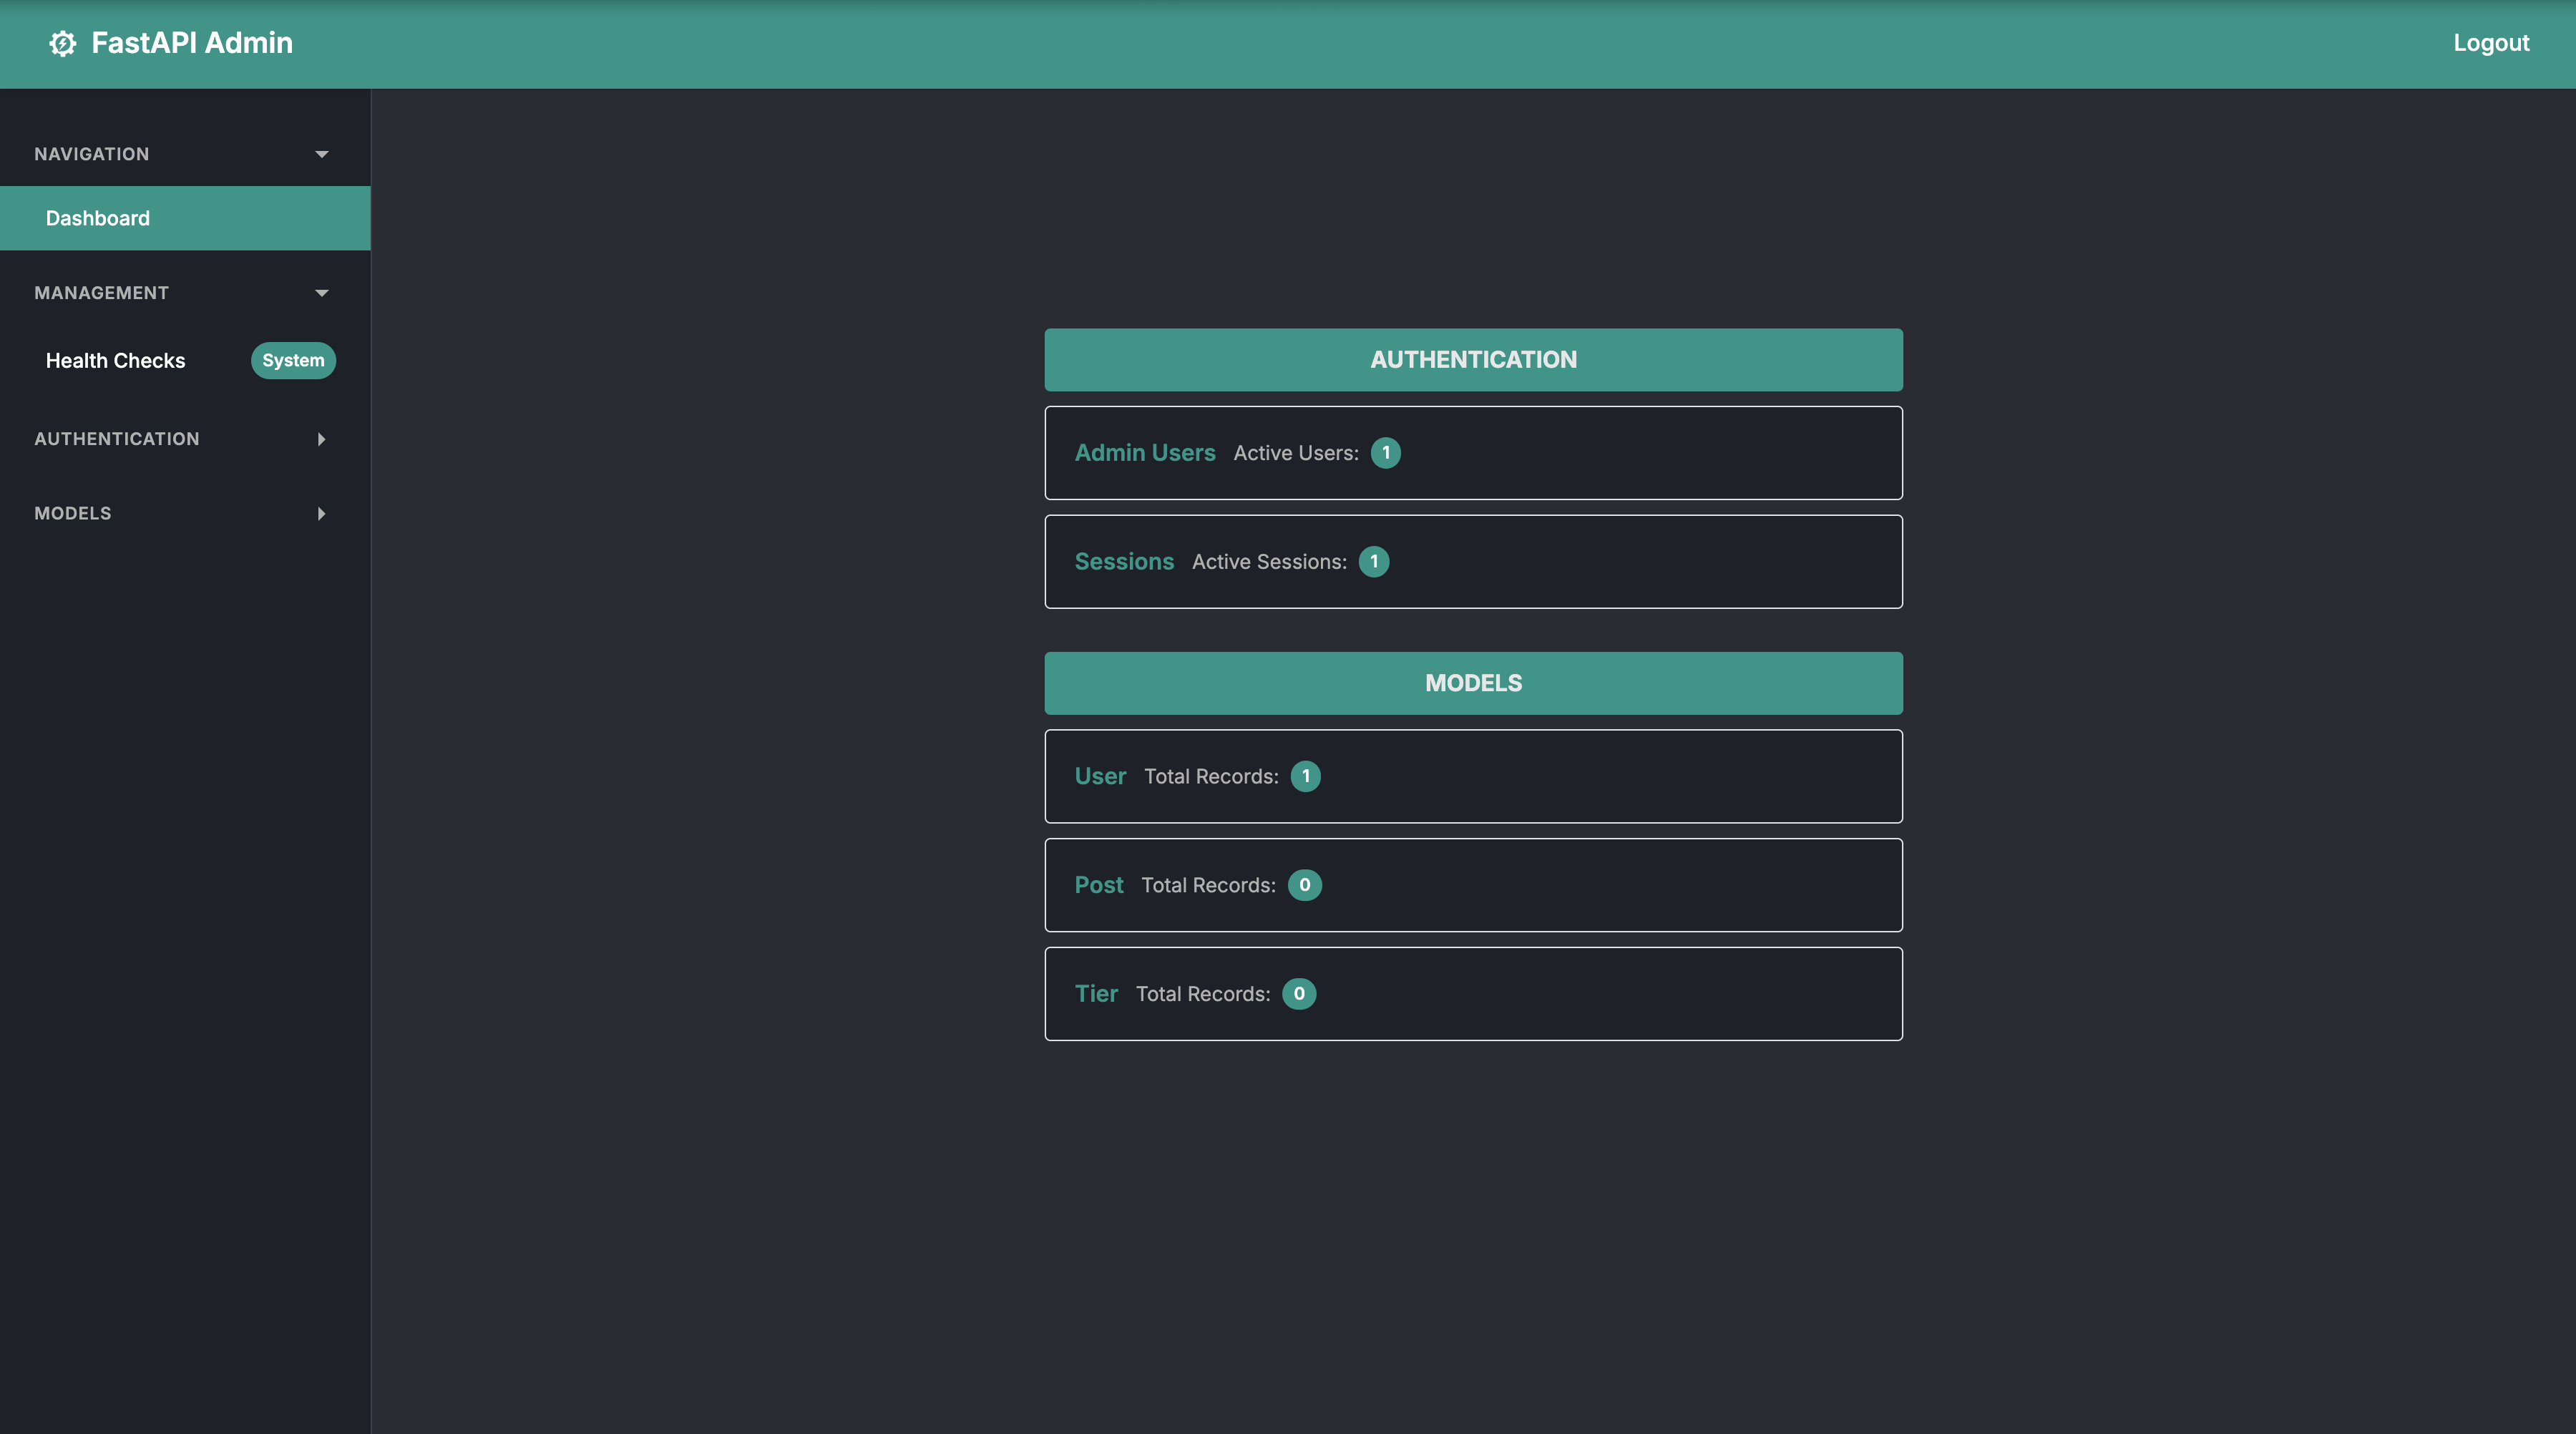Click the 'Active Users:' label
Viewport: 2576px width, 1434px height.
click(1296, 453)
